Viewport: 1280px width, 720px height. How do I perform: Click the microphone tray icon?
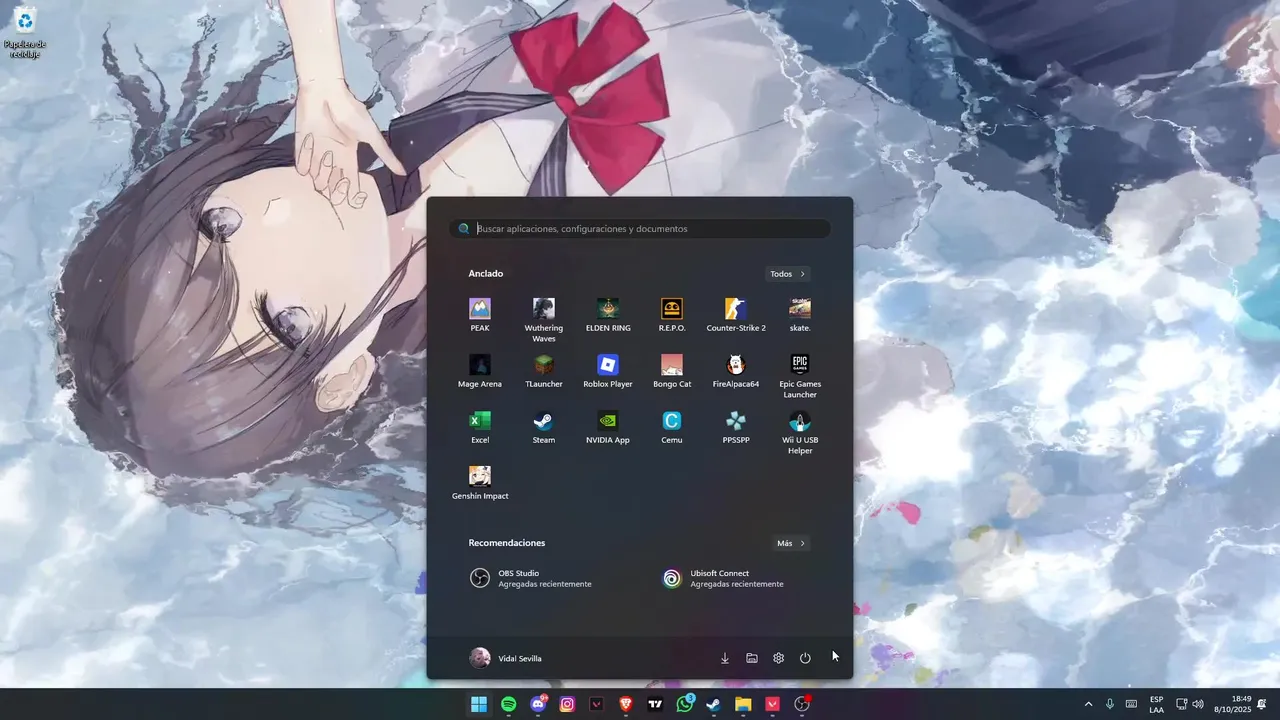[x=1110, y=704]
